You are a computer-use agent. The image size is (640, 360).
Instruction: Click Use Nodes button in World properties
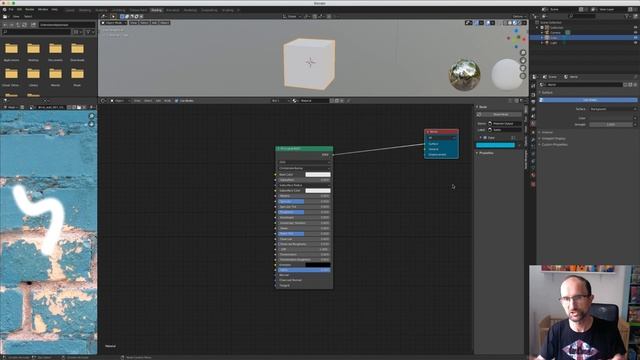[x=589, y=100]
